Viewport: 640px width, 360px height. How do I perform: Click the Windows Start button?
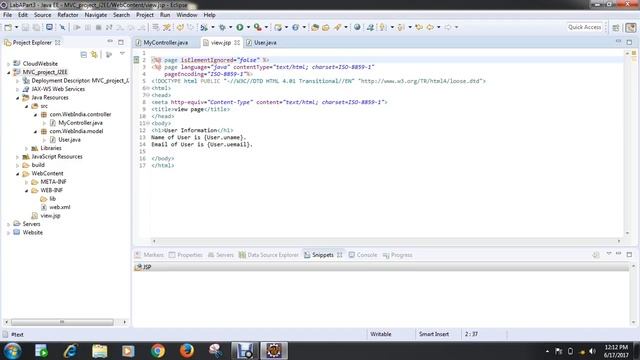(x=12, y=351)
